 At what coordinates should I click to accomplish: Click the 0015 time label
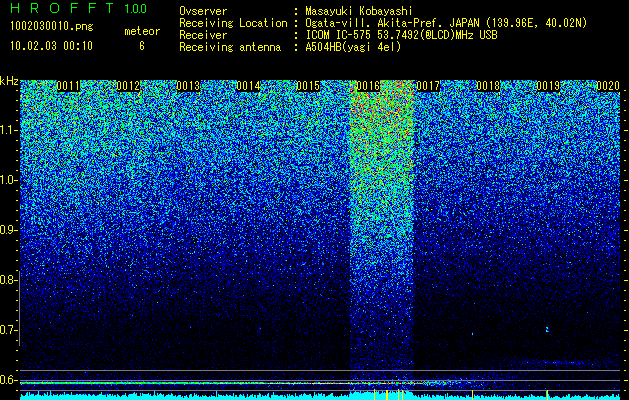(308, 86)
